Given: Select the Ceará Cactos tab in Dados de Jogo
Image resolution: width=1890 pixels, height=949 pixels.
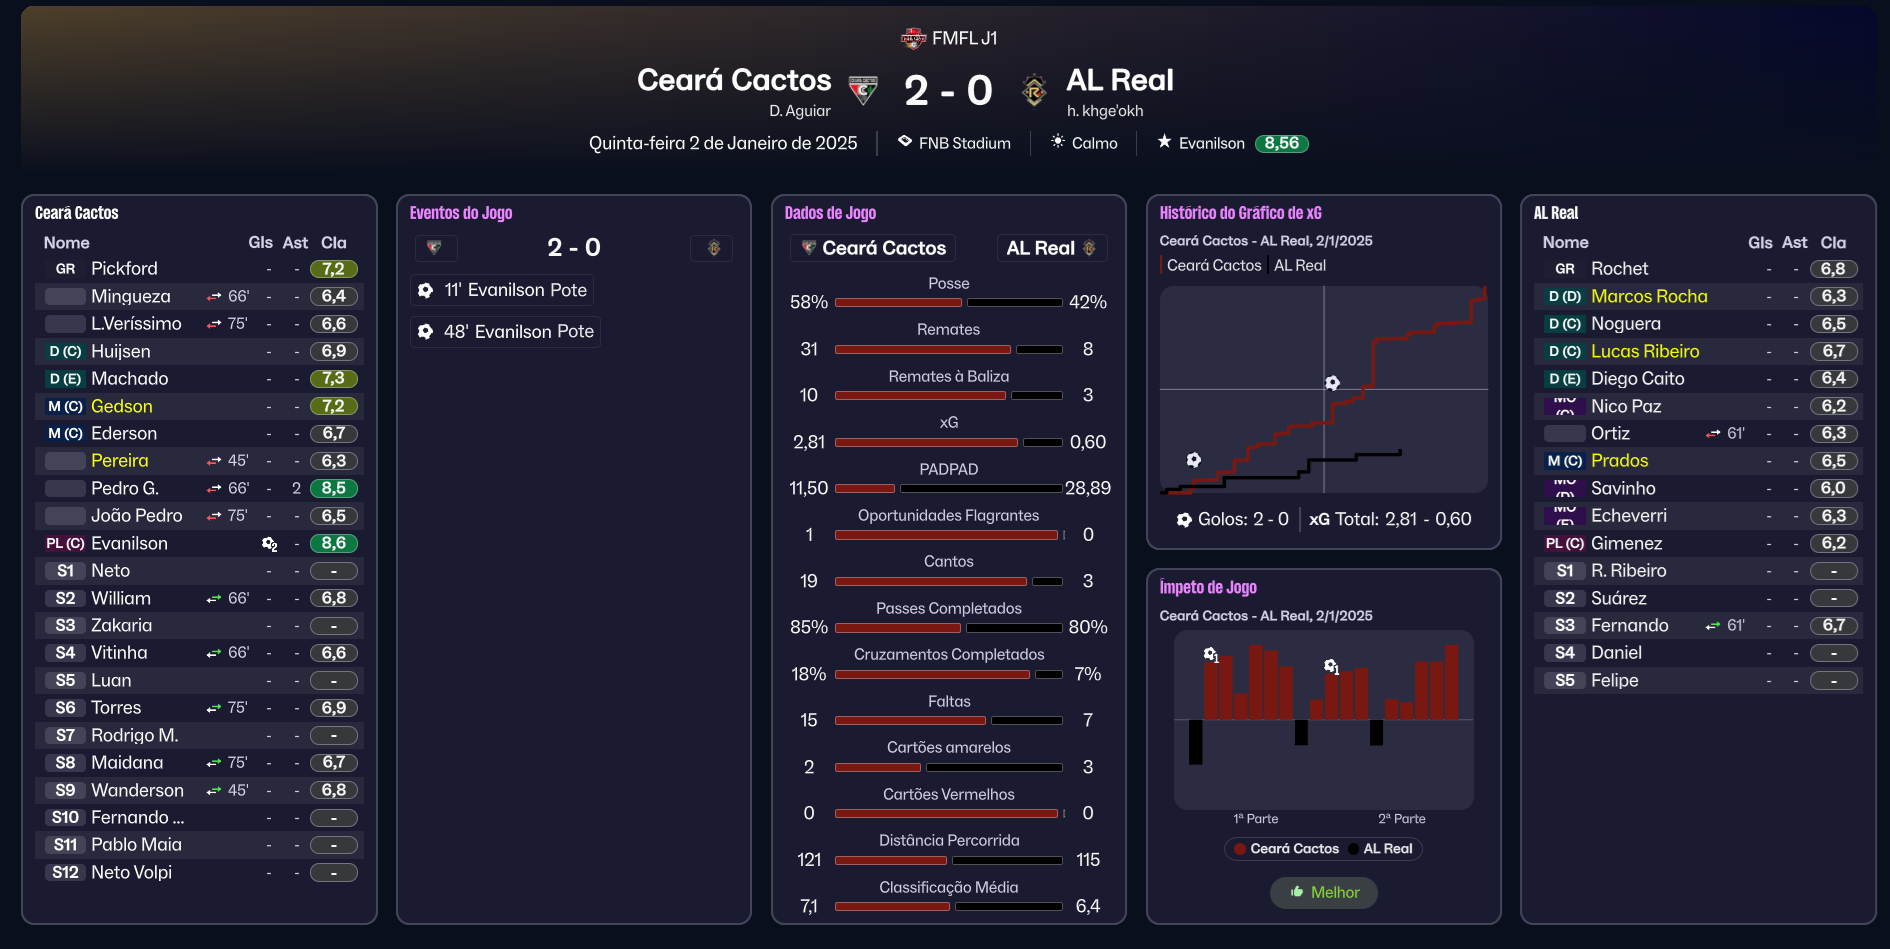Looking at the screenshot, I should click(873, 248).
